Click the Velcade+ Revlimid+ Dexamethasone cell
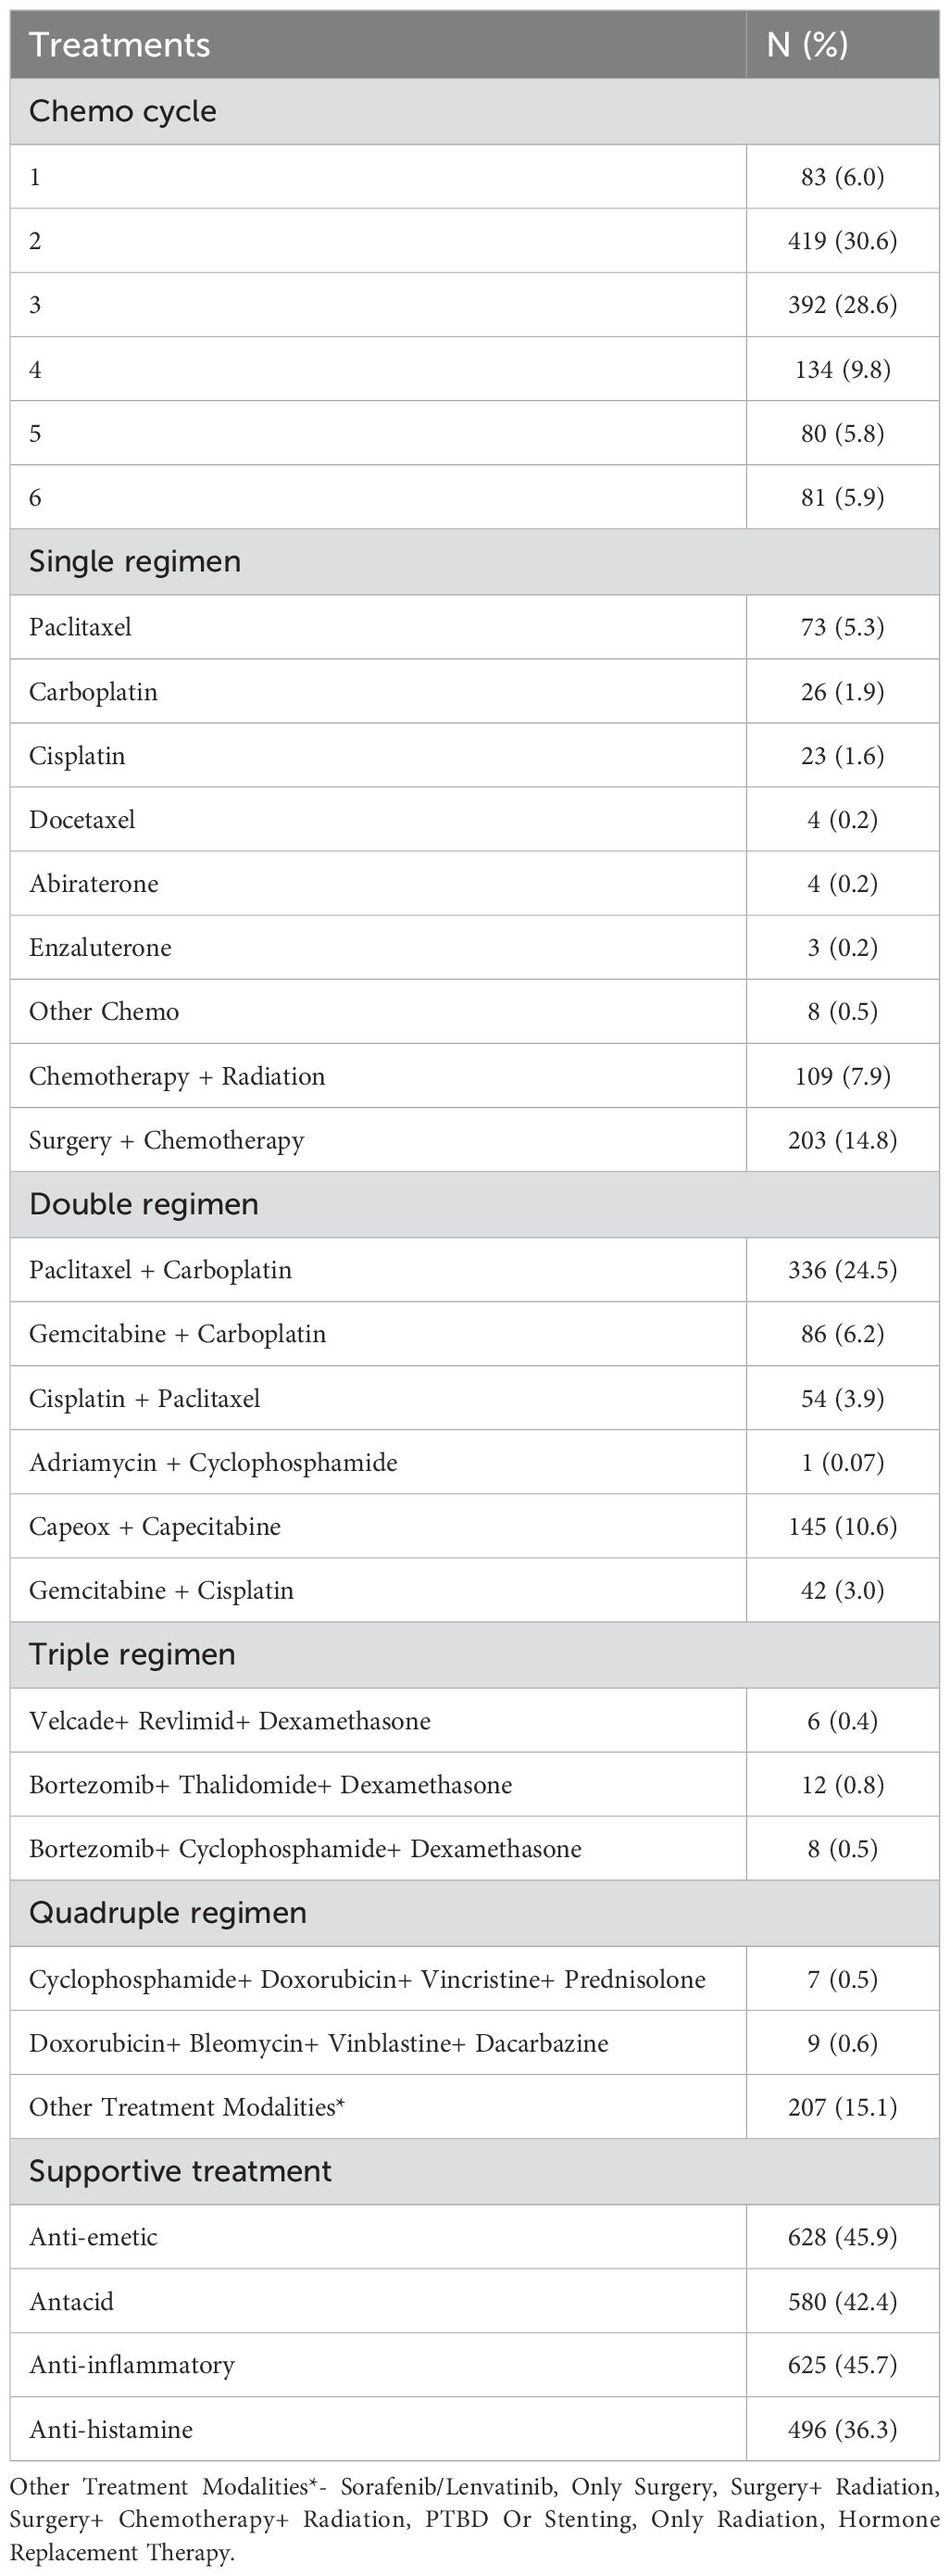This screenshot has width=950, height=2576. pos(230,1721)
